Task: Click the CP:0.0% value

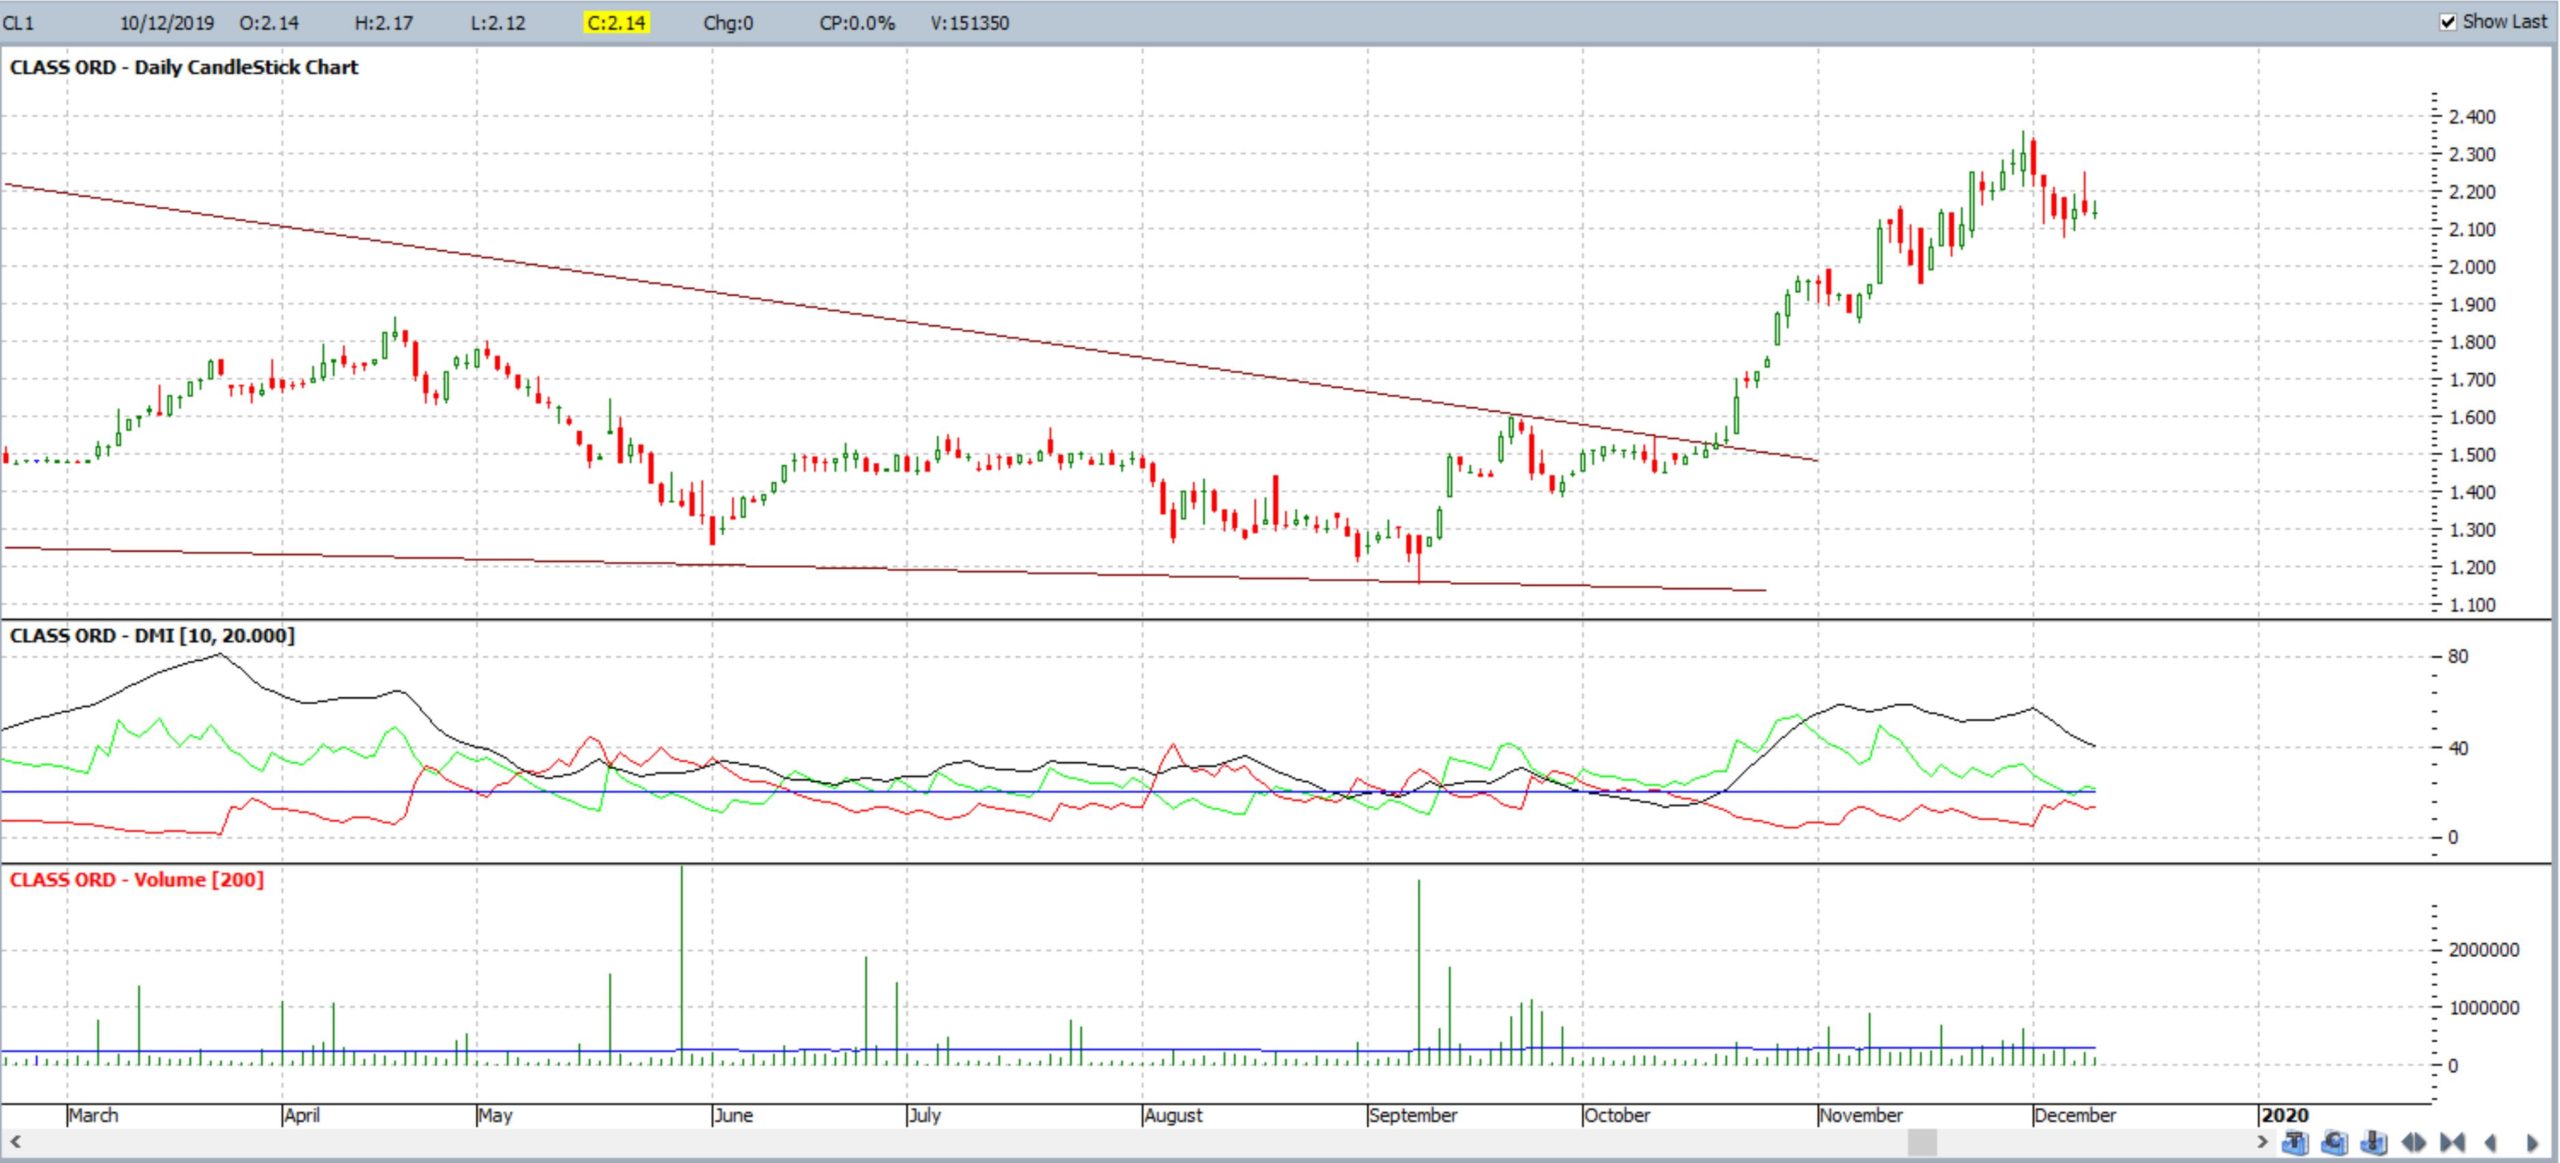Action: coord(856,22)
